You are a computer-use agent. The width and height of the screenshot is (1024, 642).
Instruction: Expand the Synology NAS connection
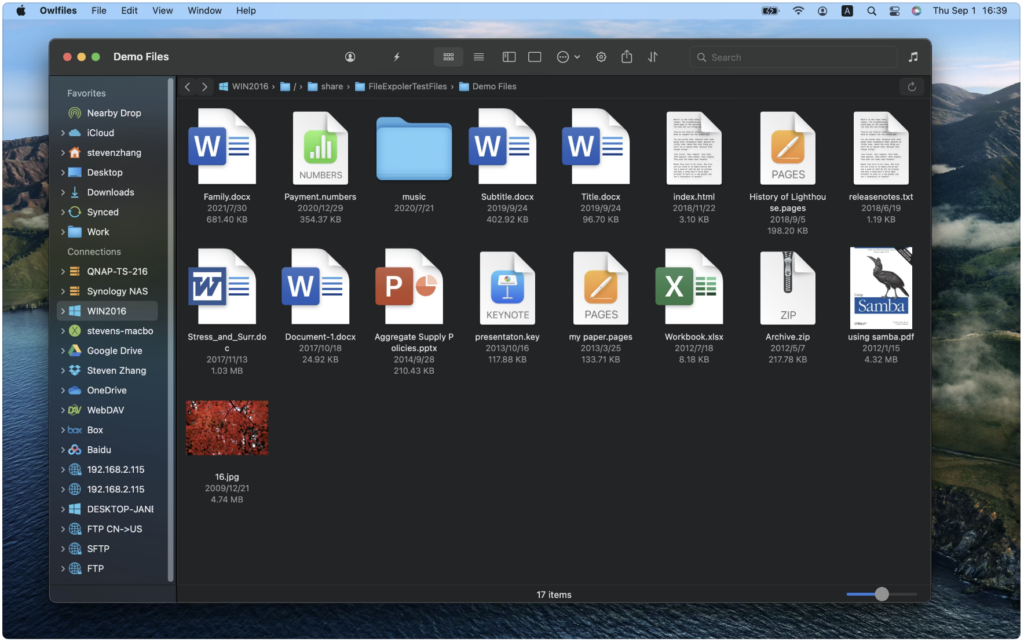click(63, 291)
